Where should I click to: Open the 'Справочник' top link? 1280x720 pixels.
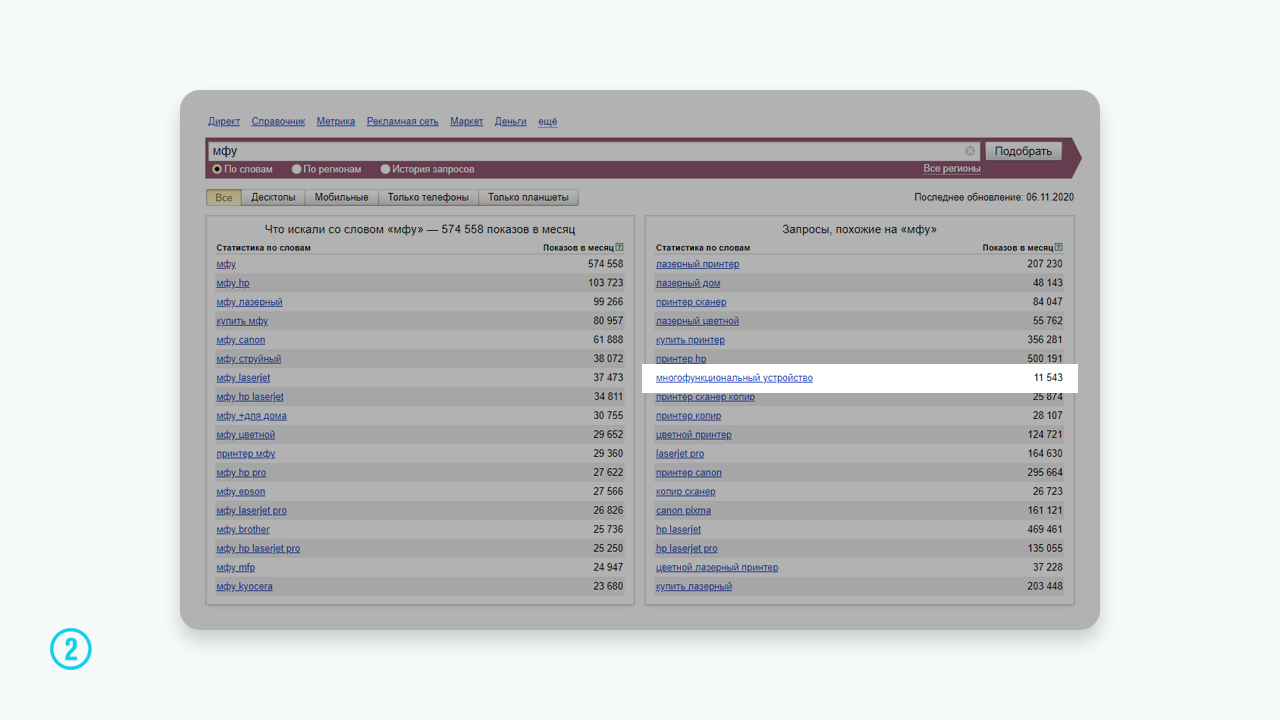[278, 121]
